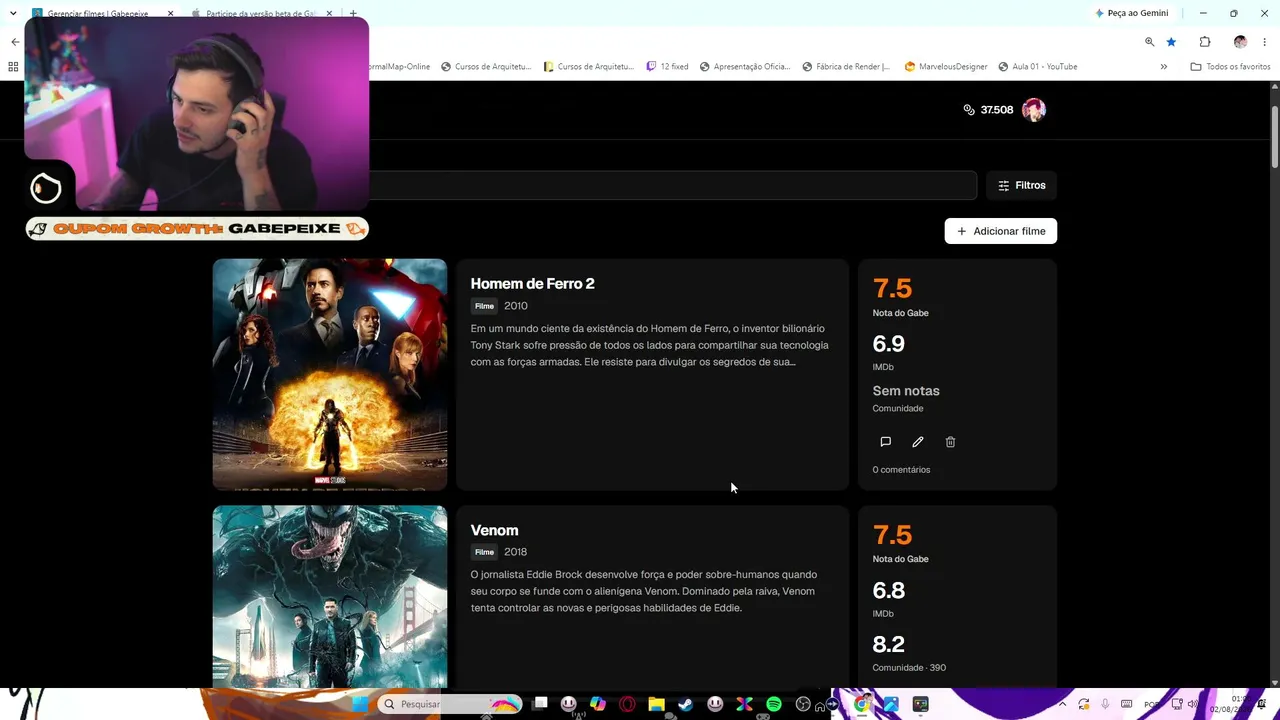Viewport: 1280px width, 720px height.
Task: Click the 2018 year of Venom
Action: pyautogui.click(x=516, y=552)
